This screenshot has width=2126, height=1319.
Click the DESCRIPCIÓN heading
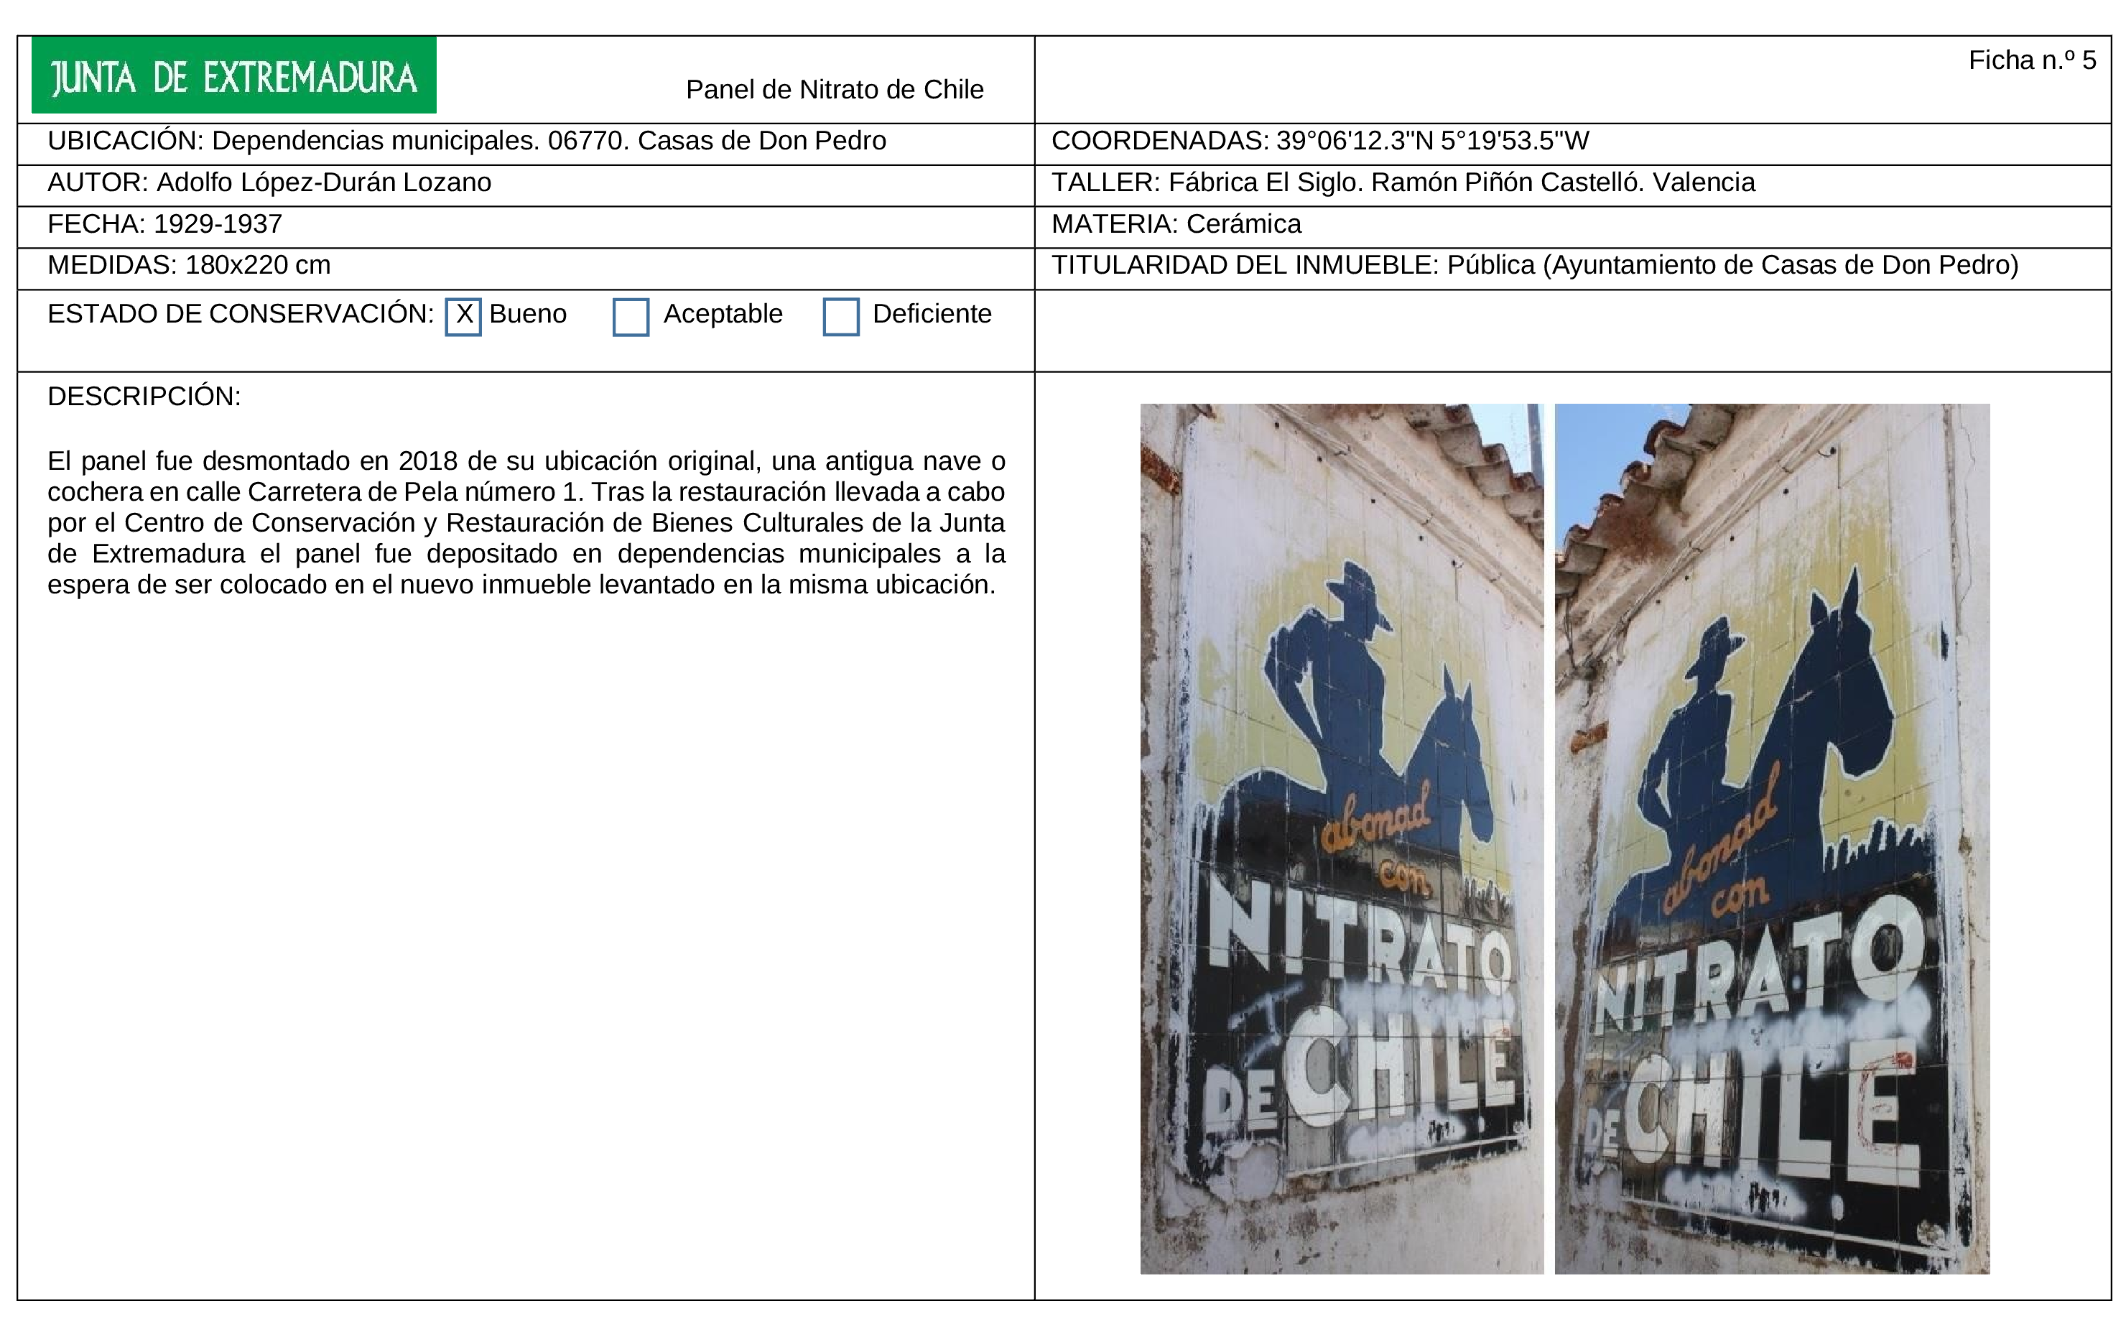click(x=144, y=396)
